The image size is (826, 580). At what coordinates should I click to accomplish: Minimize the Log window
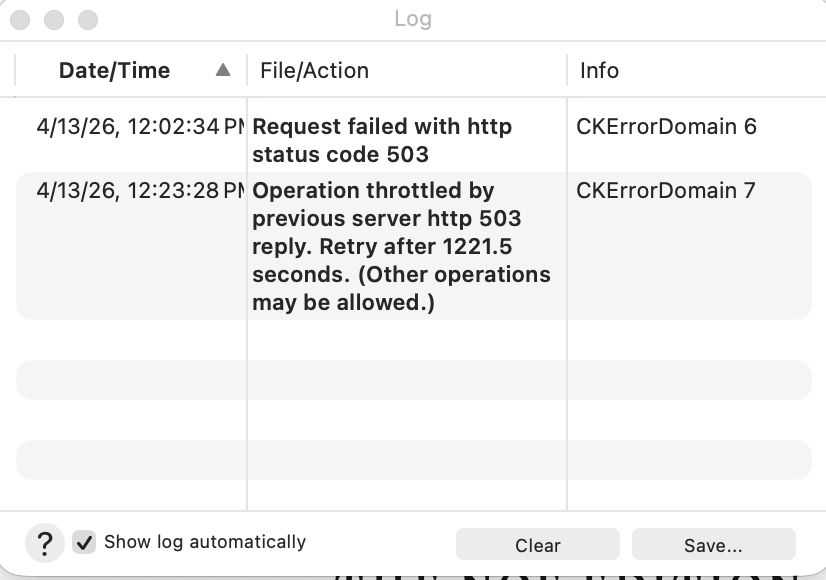coord(55,20)
